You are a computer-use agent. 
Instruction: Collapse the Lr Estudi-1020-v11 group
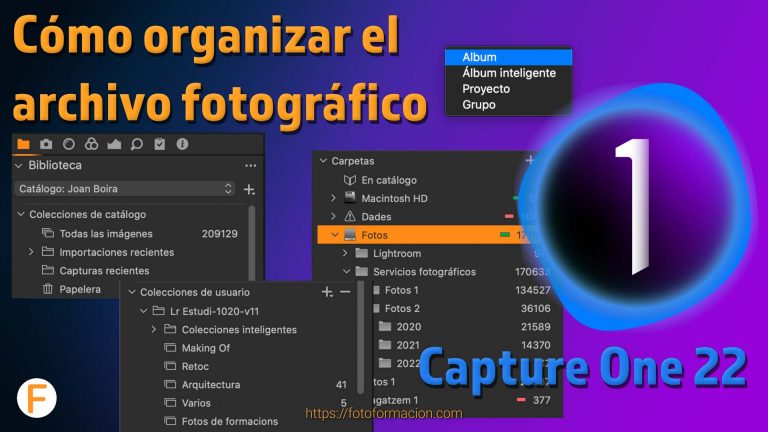click(144, 311)
